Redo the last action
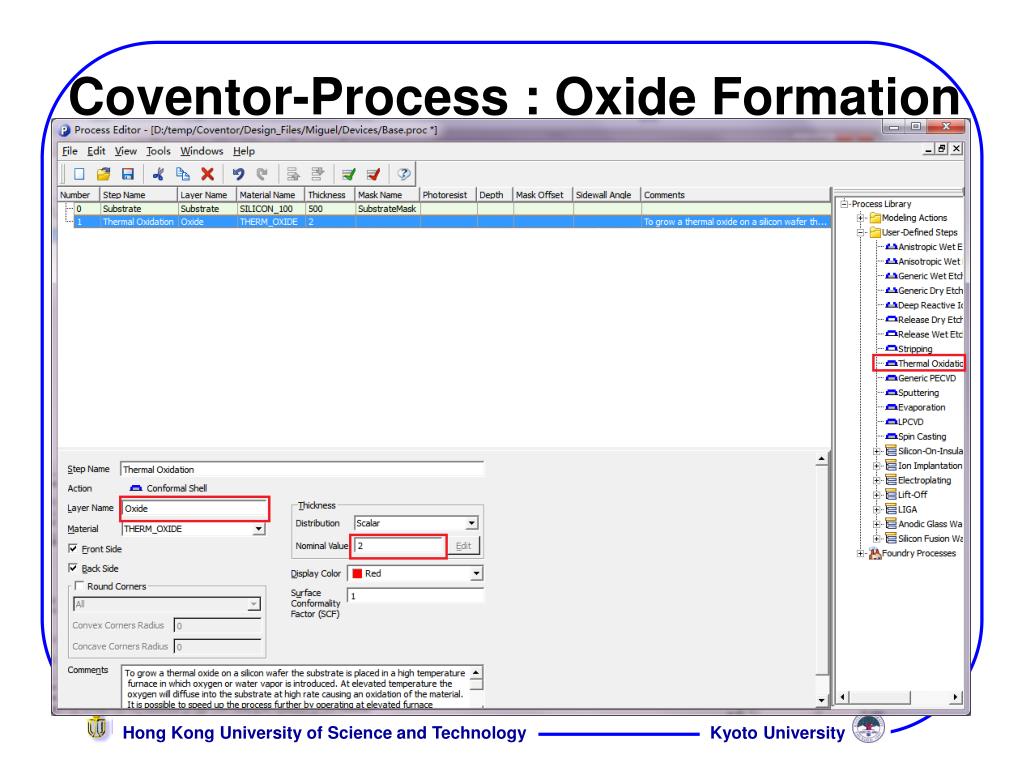This screenshot has height=768, width=1024. coord(263,174)
